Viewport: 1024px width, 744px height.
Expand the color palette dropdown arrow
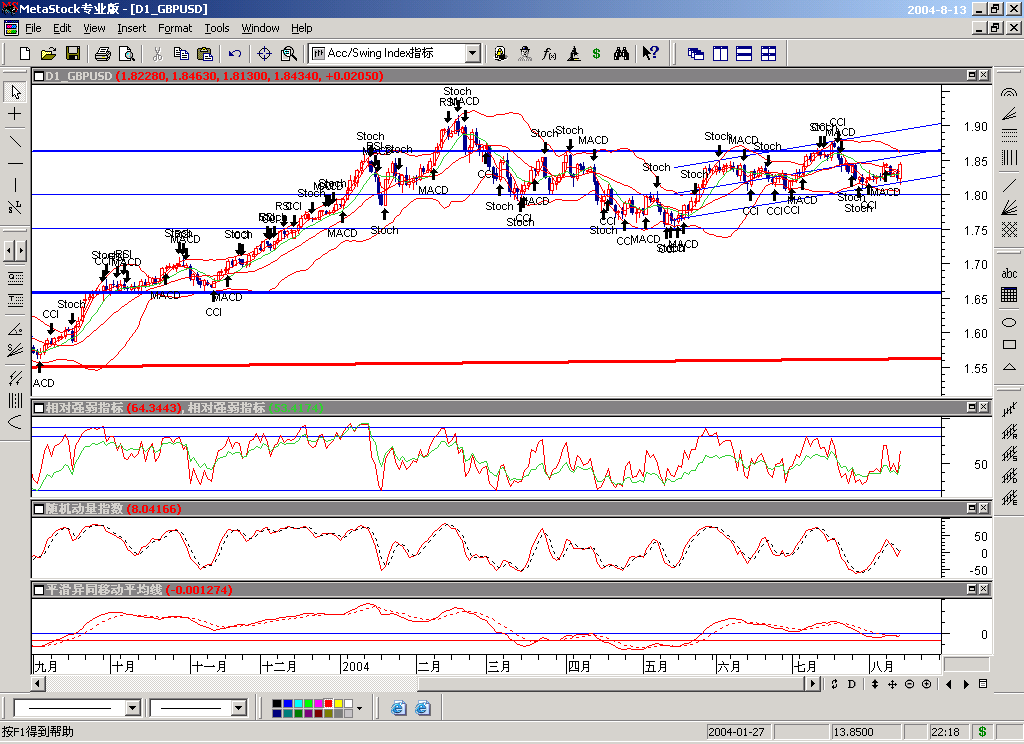(359, 708)
